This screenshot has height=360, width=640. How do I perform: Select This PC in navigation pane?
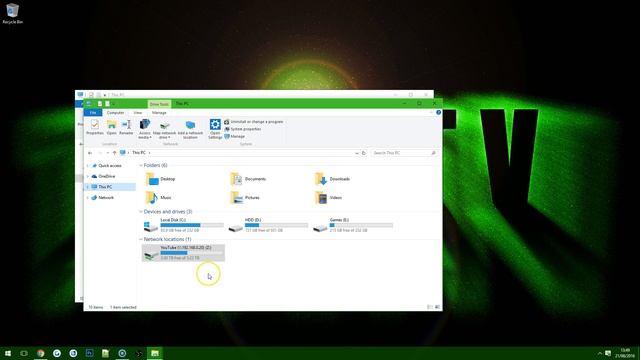coord(105,187)
